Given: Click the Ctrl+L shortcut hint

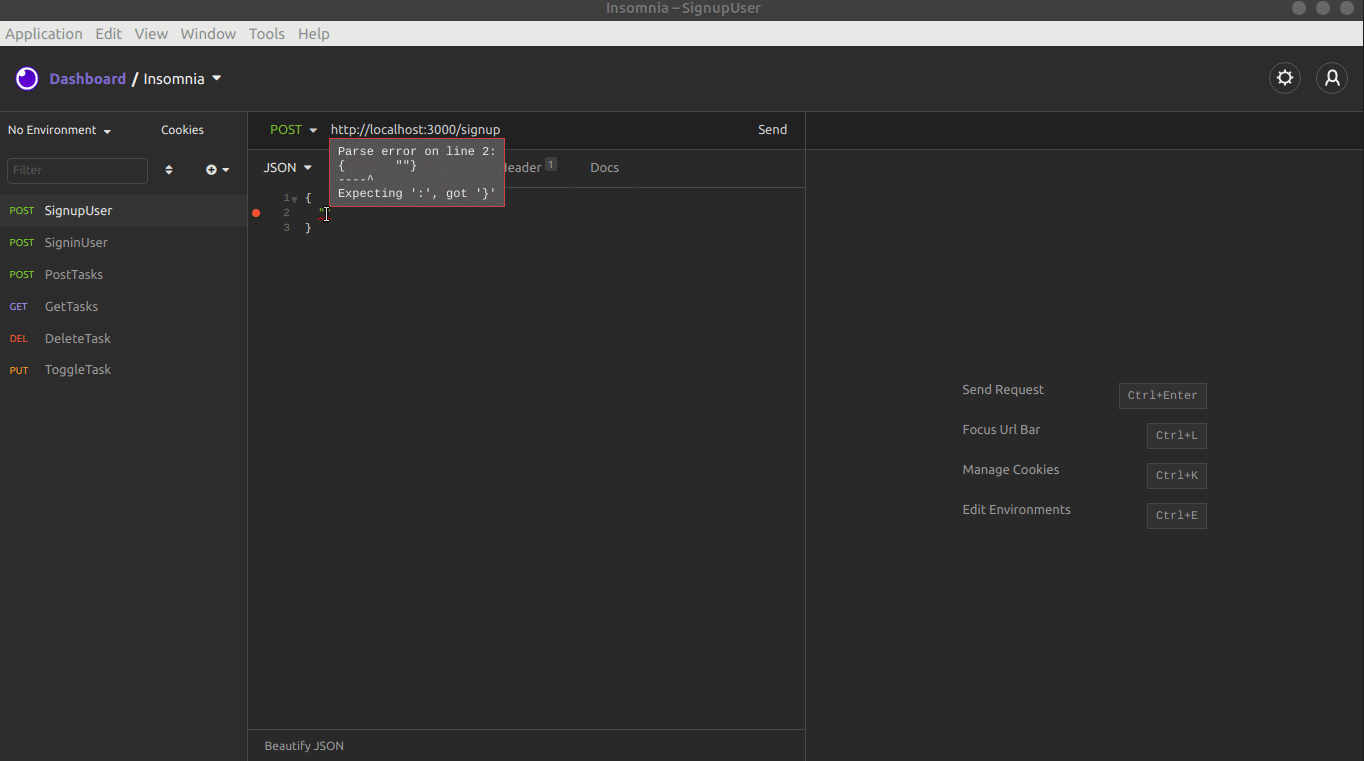Looking at the screenshot, I should pyautogui.click(x=1176, y=436).
